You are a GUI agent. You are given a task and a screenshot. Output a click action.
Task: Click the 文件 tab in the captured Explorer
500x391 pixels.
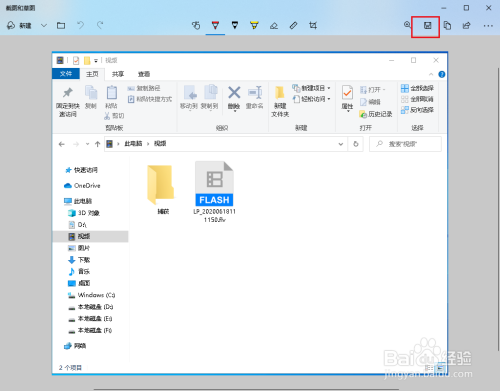(x=66, y=74)
